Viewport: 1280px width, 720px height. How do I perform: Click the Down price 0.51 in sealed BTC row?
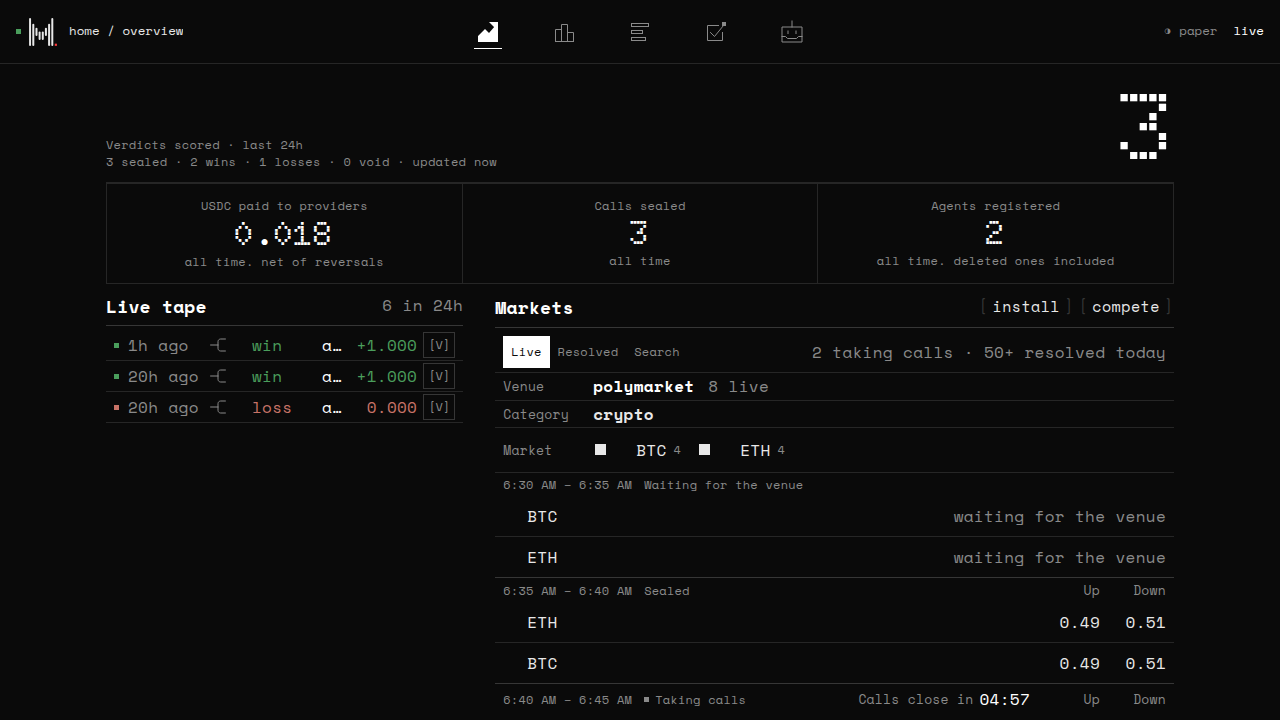click(1145, 664)
